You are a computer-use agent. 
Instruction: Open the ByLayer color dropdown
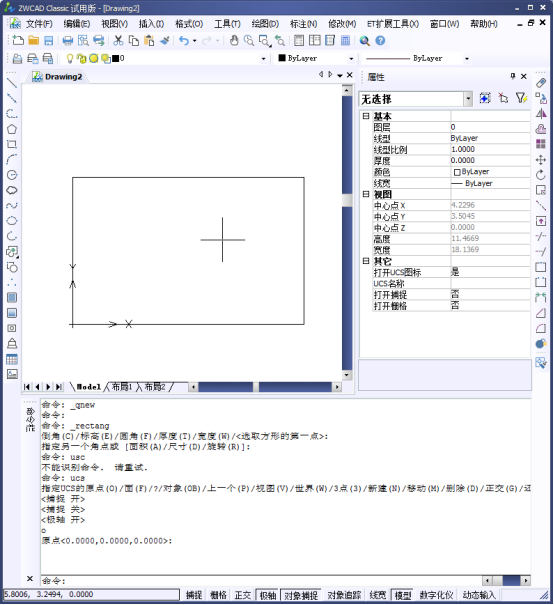point(351,59)
